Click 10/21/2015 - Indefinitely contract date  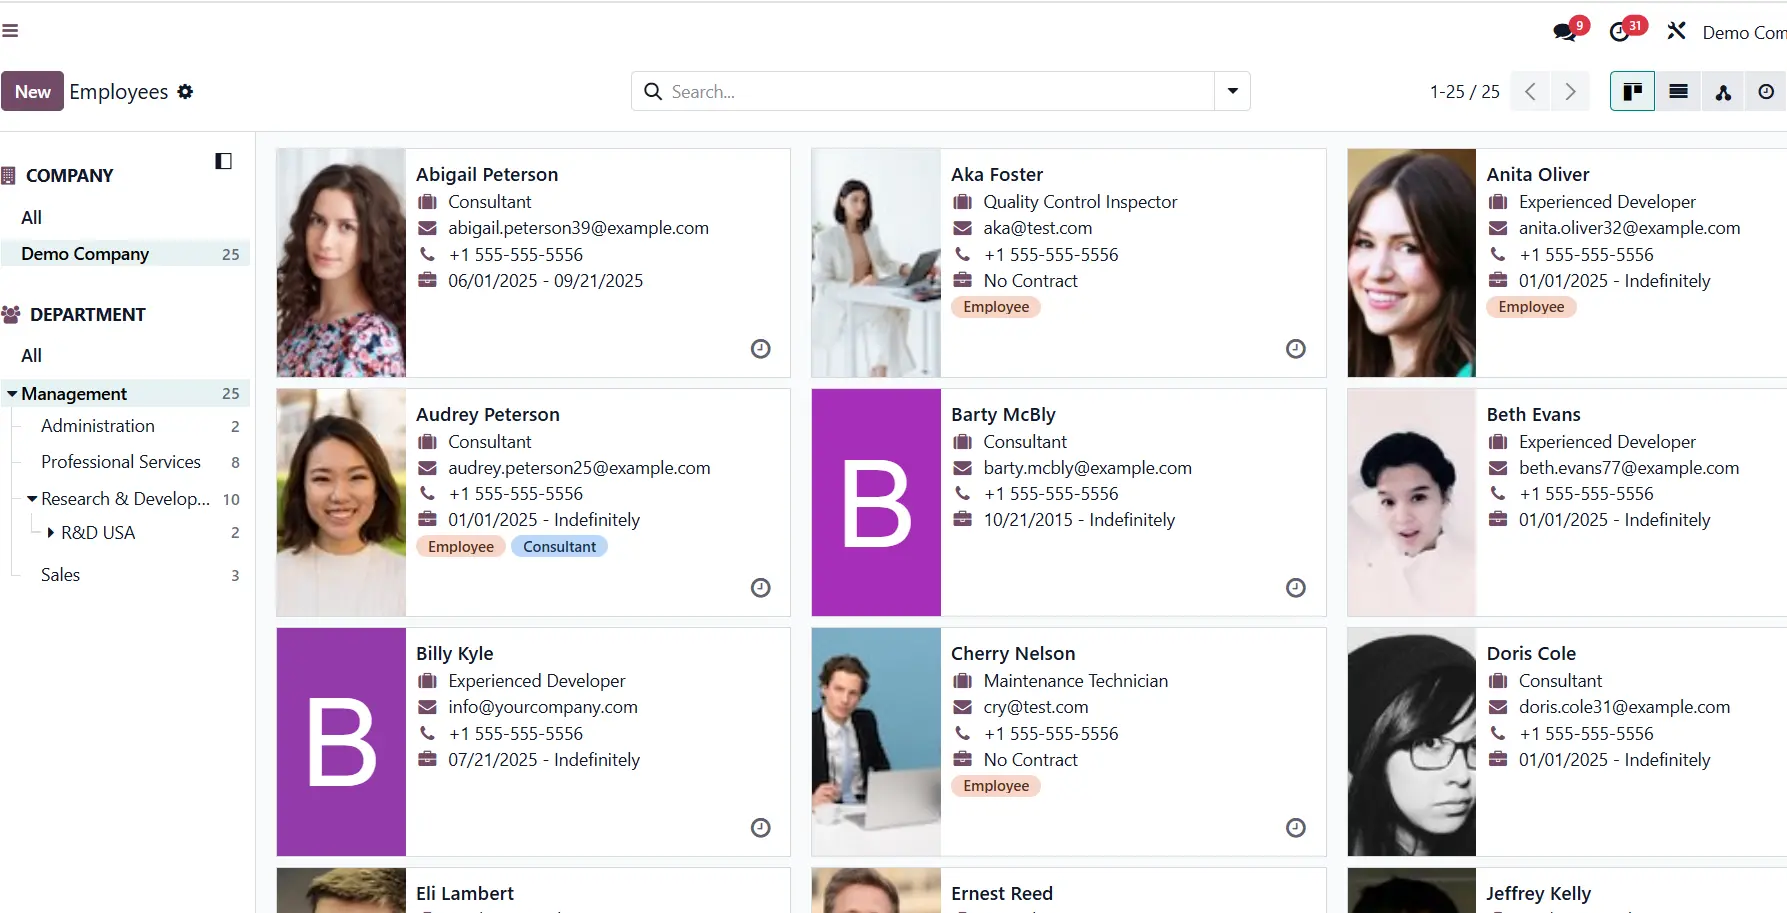[x=1079, y=520]
